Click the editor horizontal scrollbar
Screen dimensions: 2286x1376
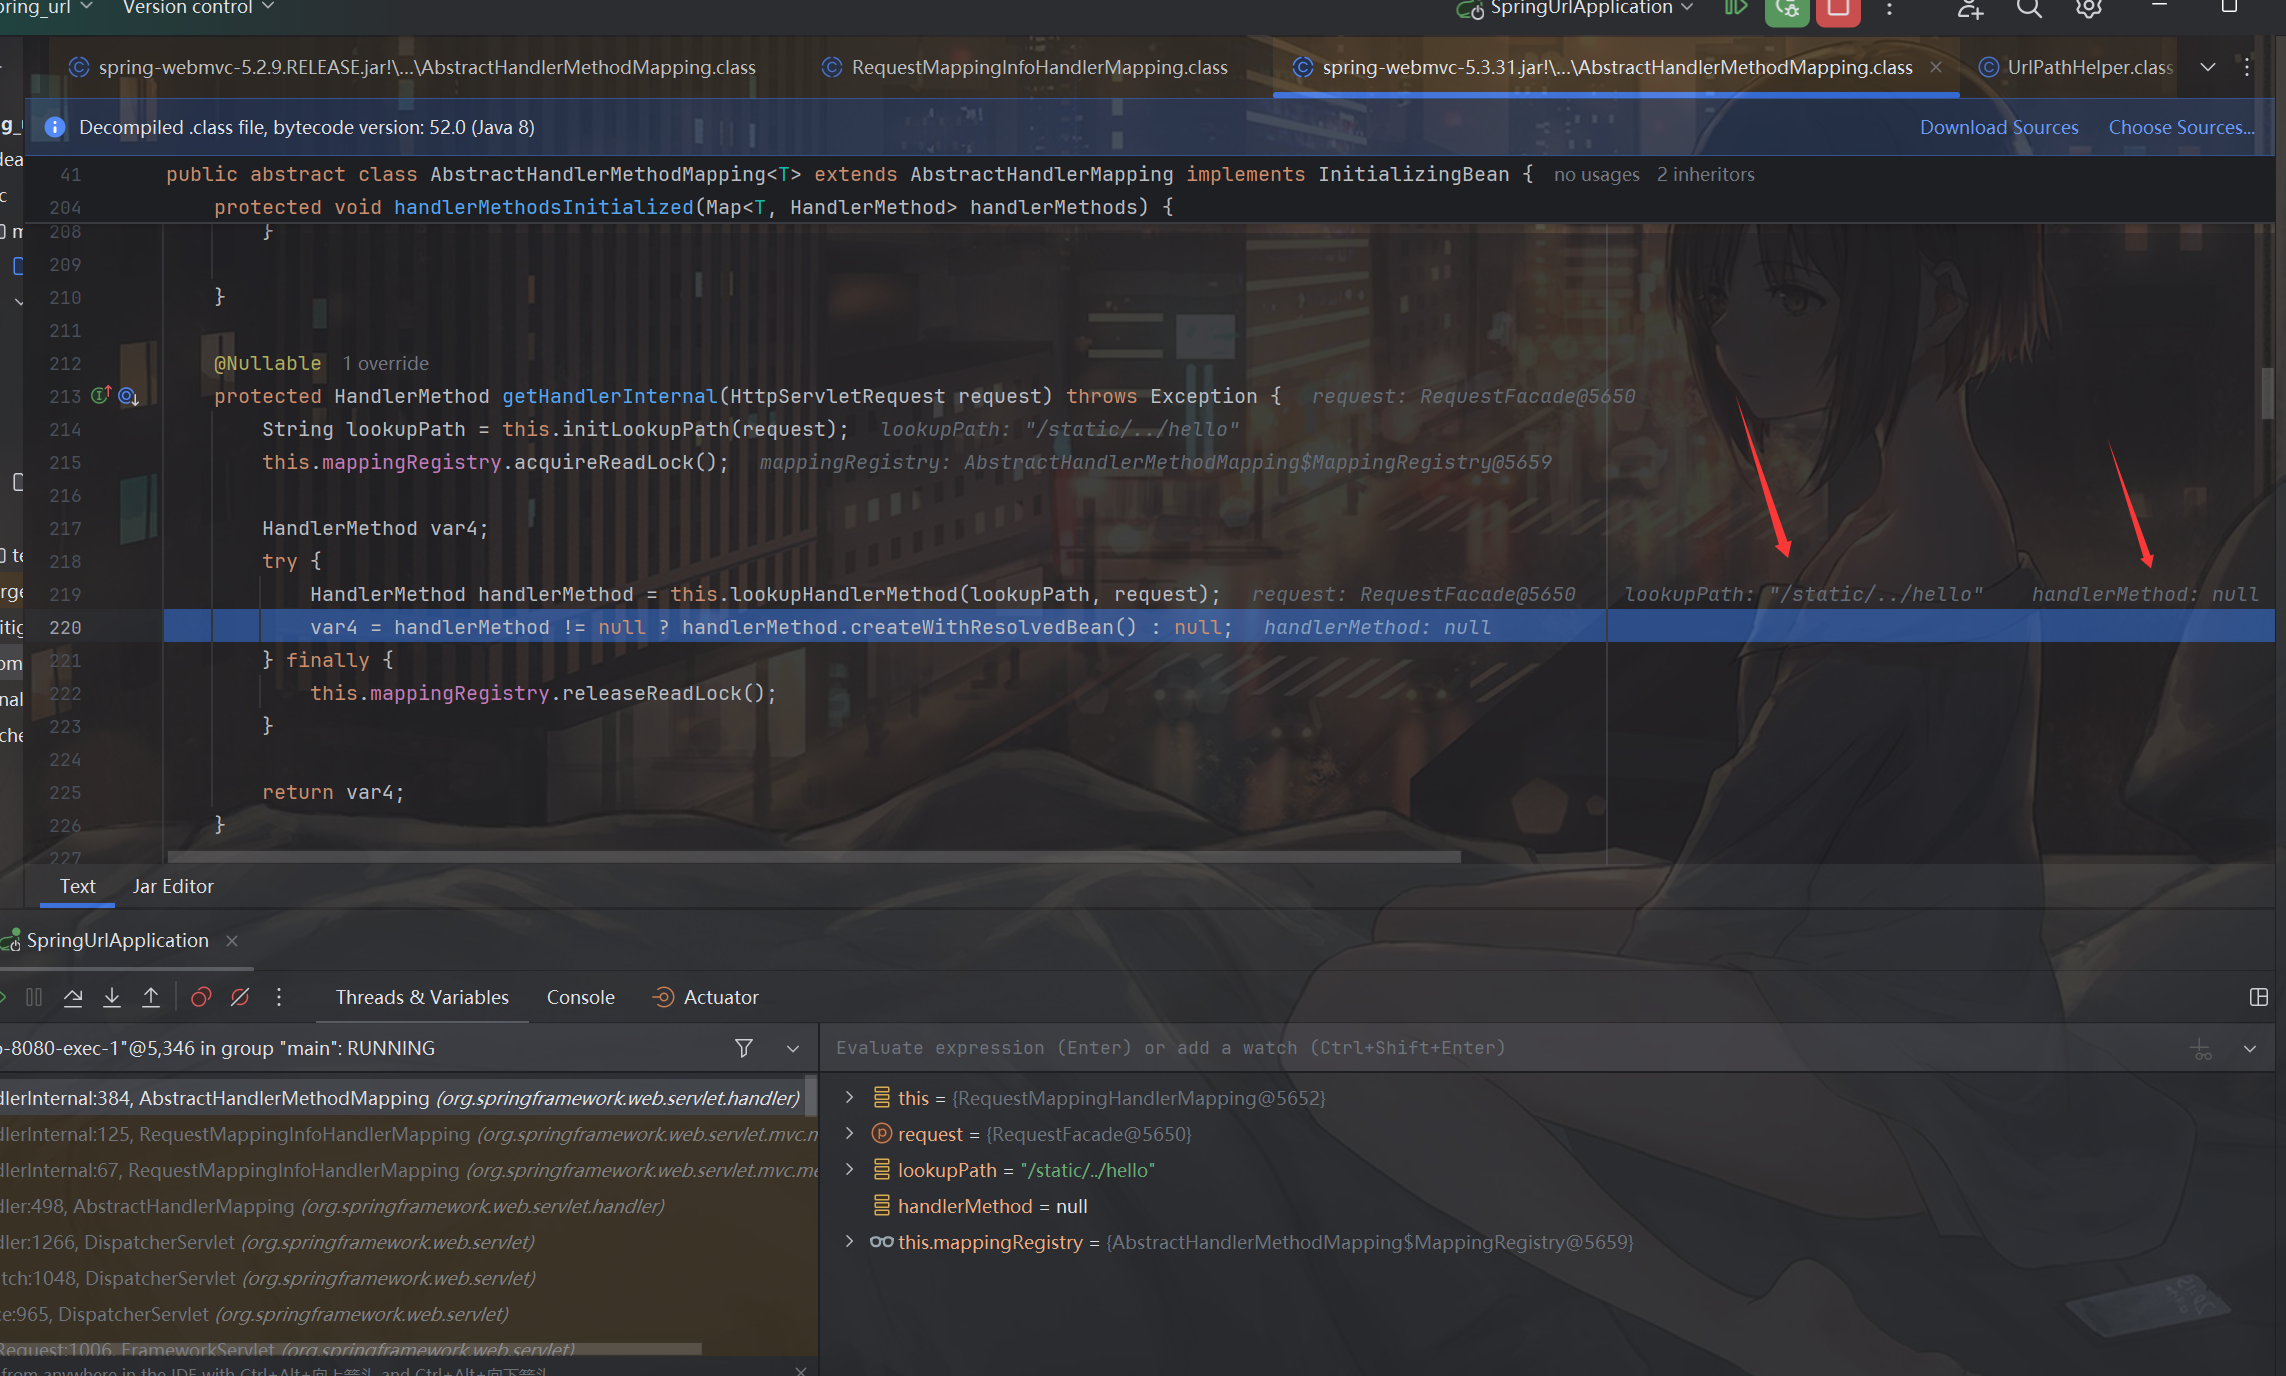813,857
